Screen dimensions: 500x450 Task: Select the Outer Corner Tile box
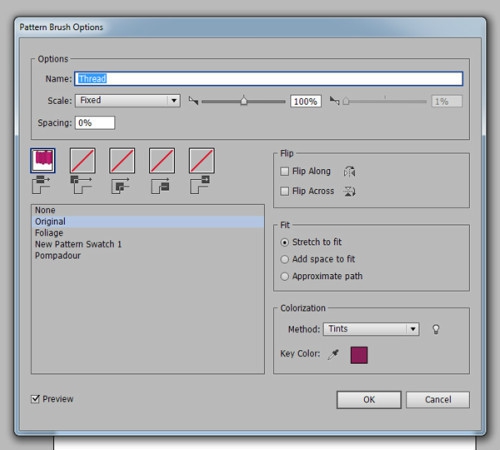tap(83, 161)
